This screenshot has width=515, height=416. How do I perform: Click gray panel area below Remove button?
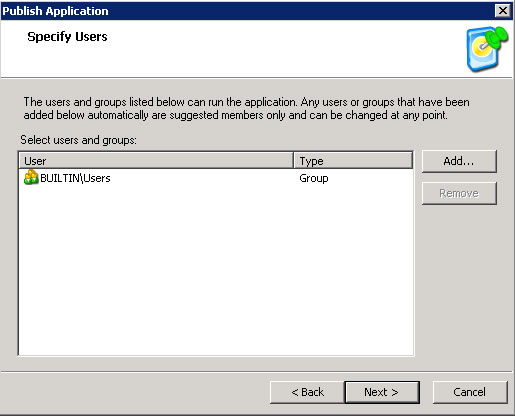459,283
